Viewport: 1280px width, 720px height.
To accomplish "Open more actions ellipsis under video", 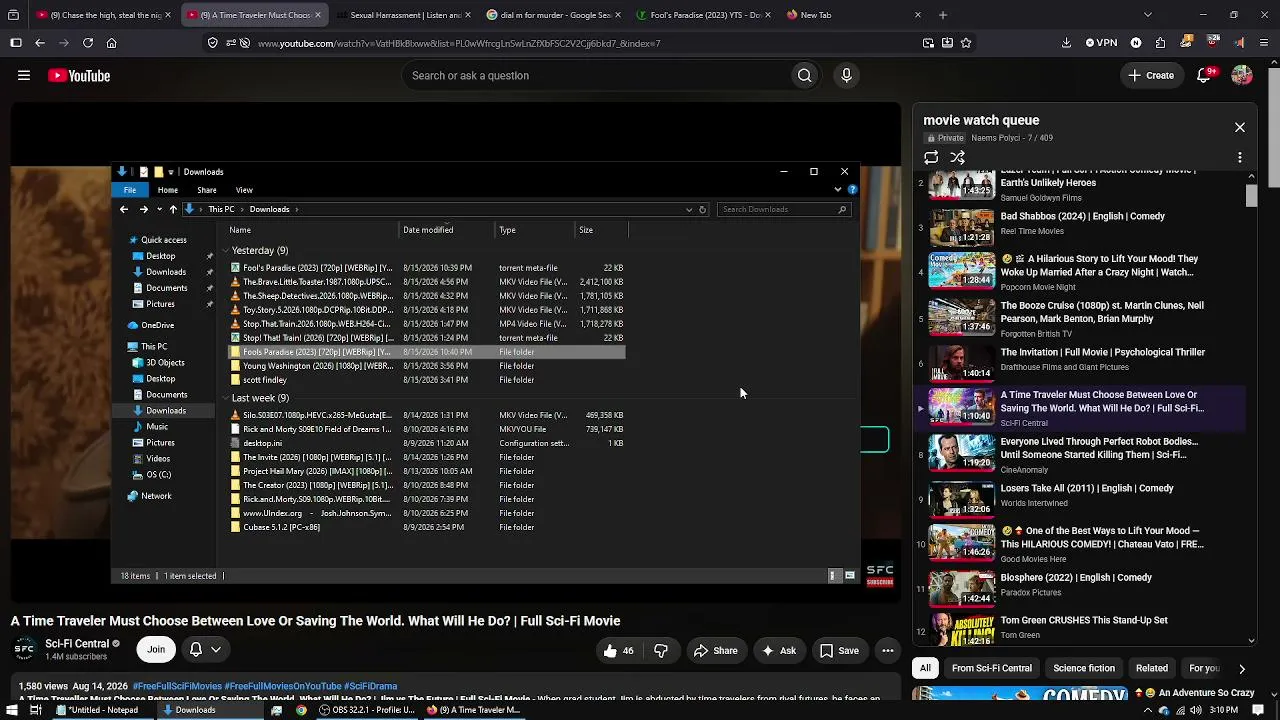I will coord(887,651).
